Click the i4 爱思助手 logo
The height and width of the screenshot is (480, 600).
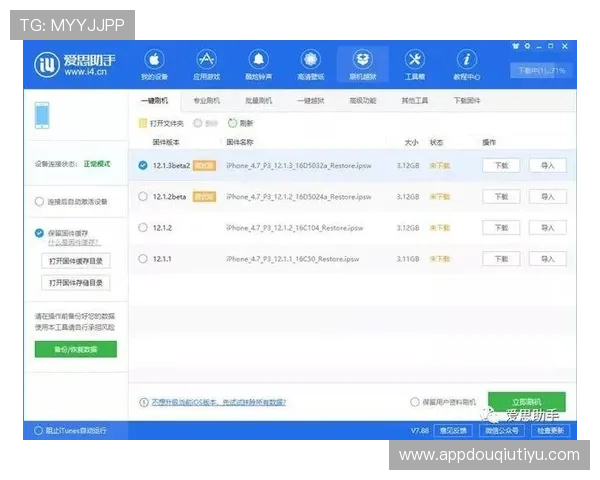tap(74, 64)
